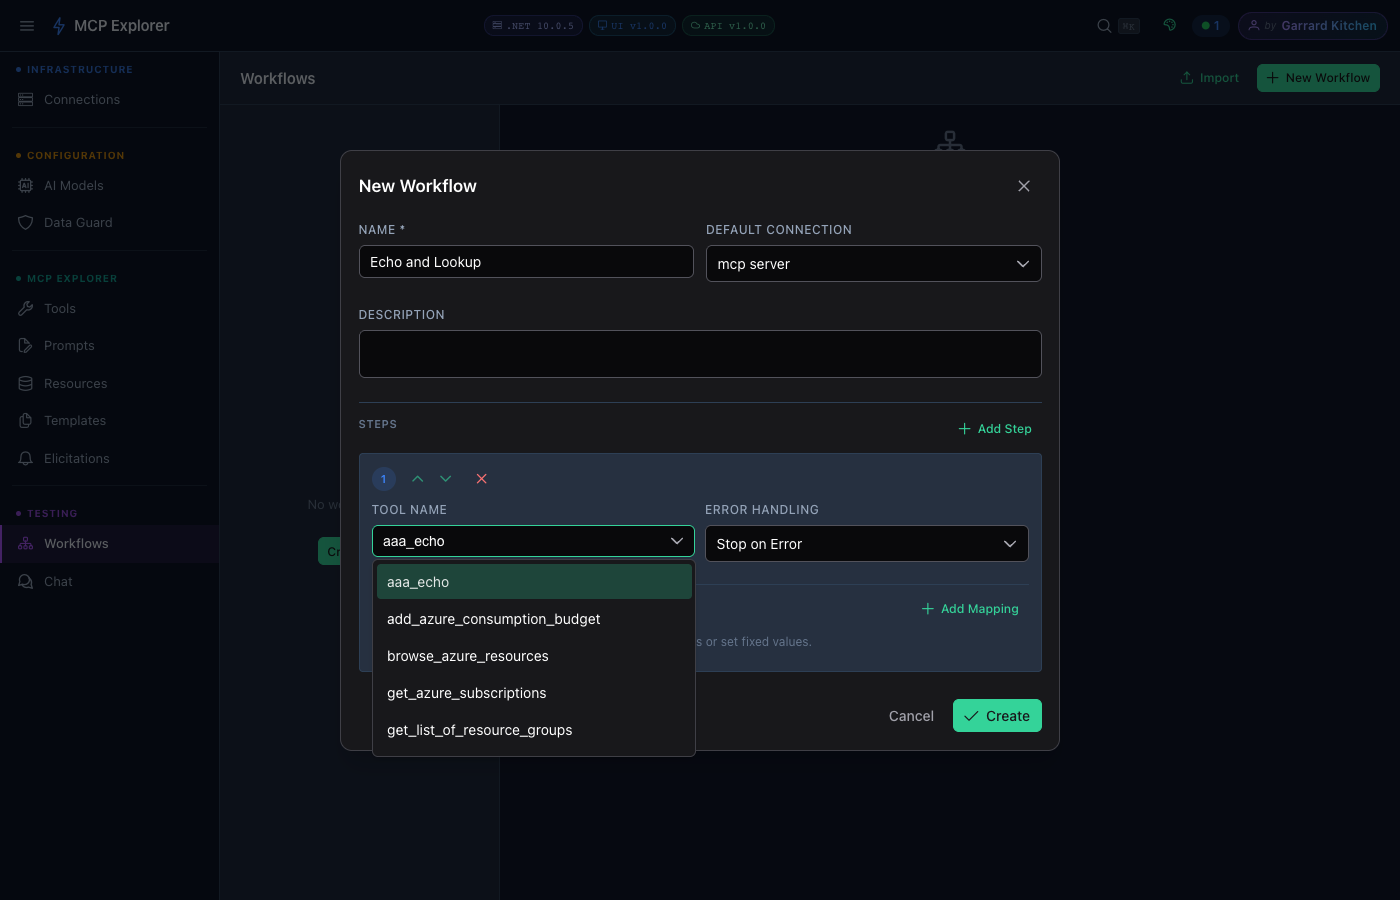
Task: Select browse_azure_resources from the tool list
Action: 467,656
